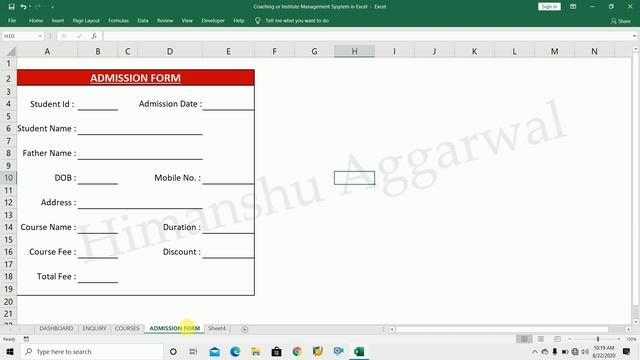
Task: Add a new sheet with the plus icon
Action: [x=244, y=329]
